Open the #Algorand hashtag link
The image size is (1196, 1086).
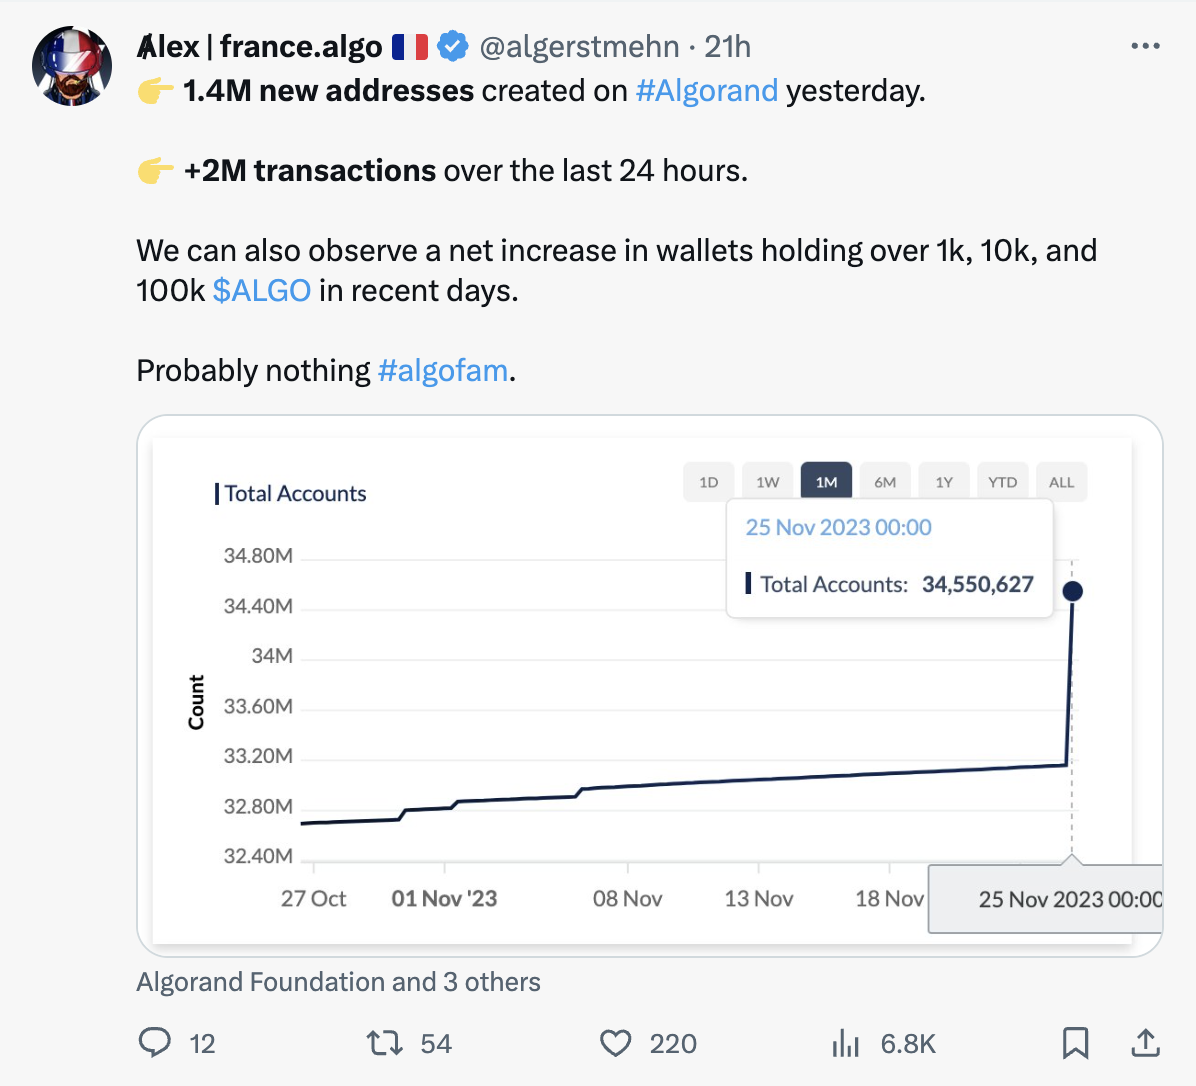coord(707,91)
